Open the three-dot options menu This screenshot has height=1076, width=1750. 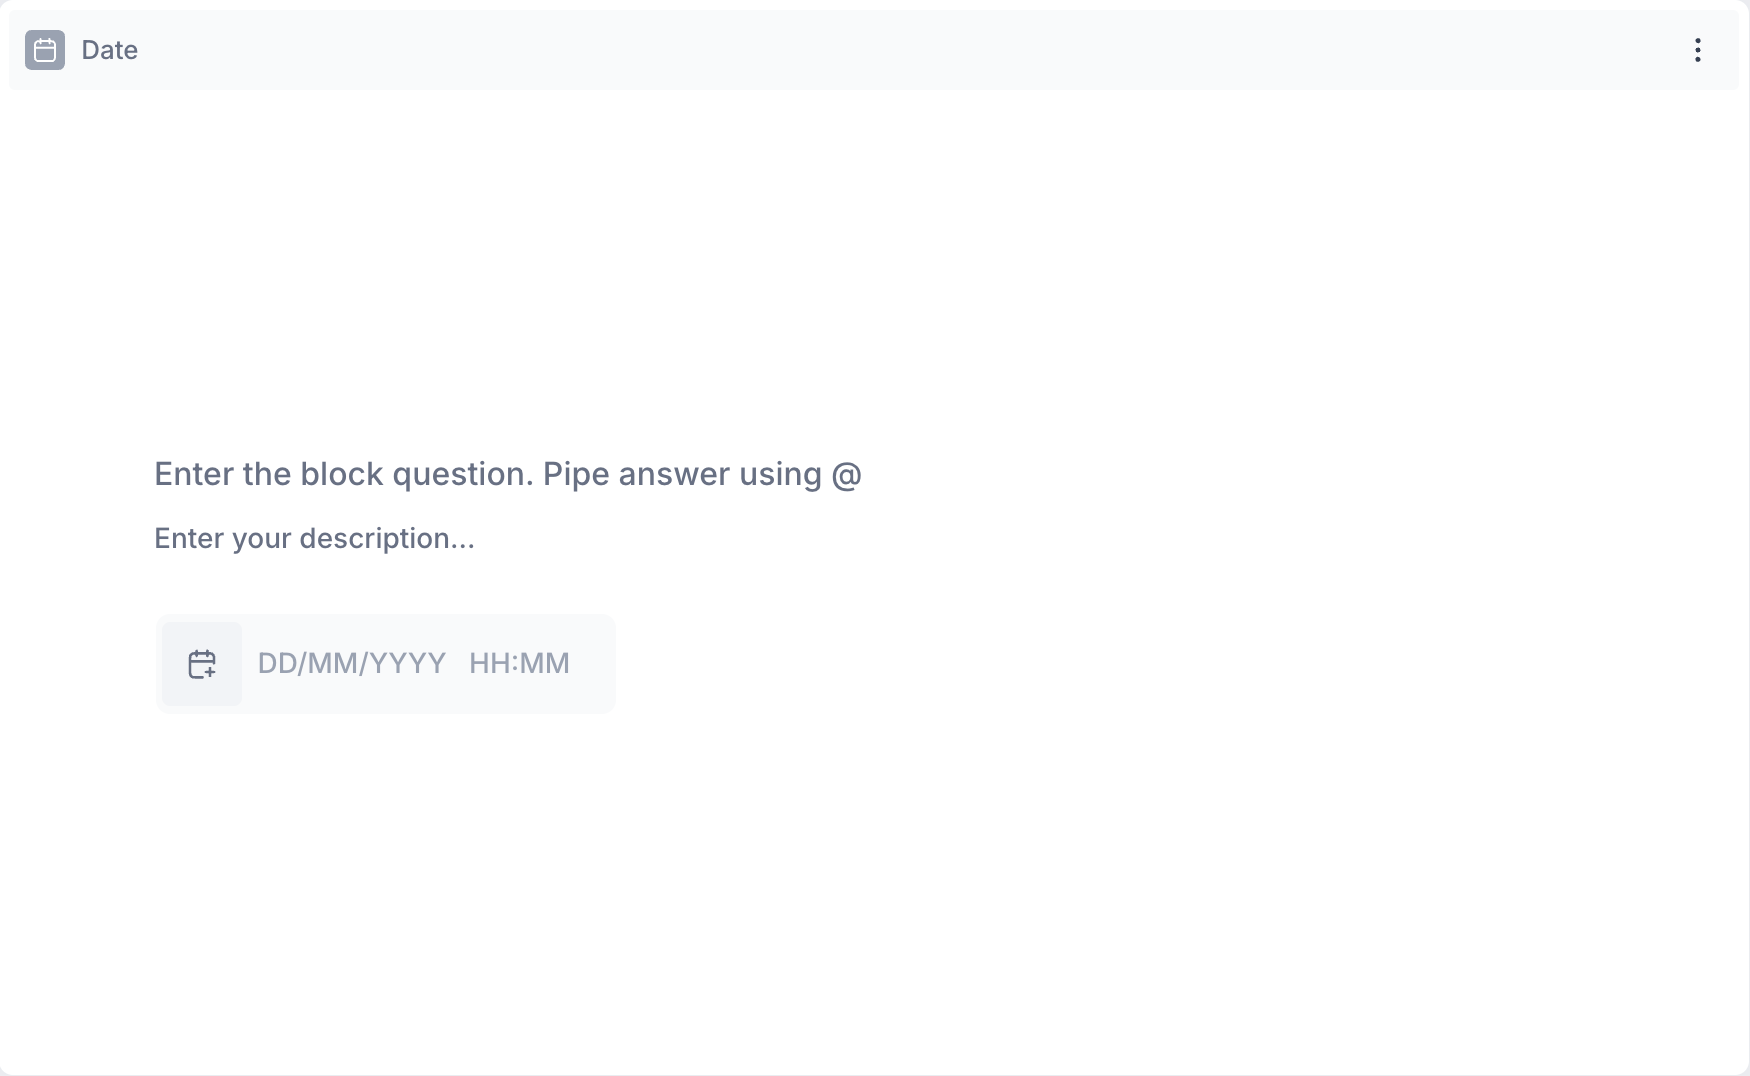[1697, 50]
